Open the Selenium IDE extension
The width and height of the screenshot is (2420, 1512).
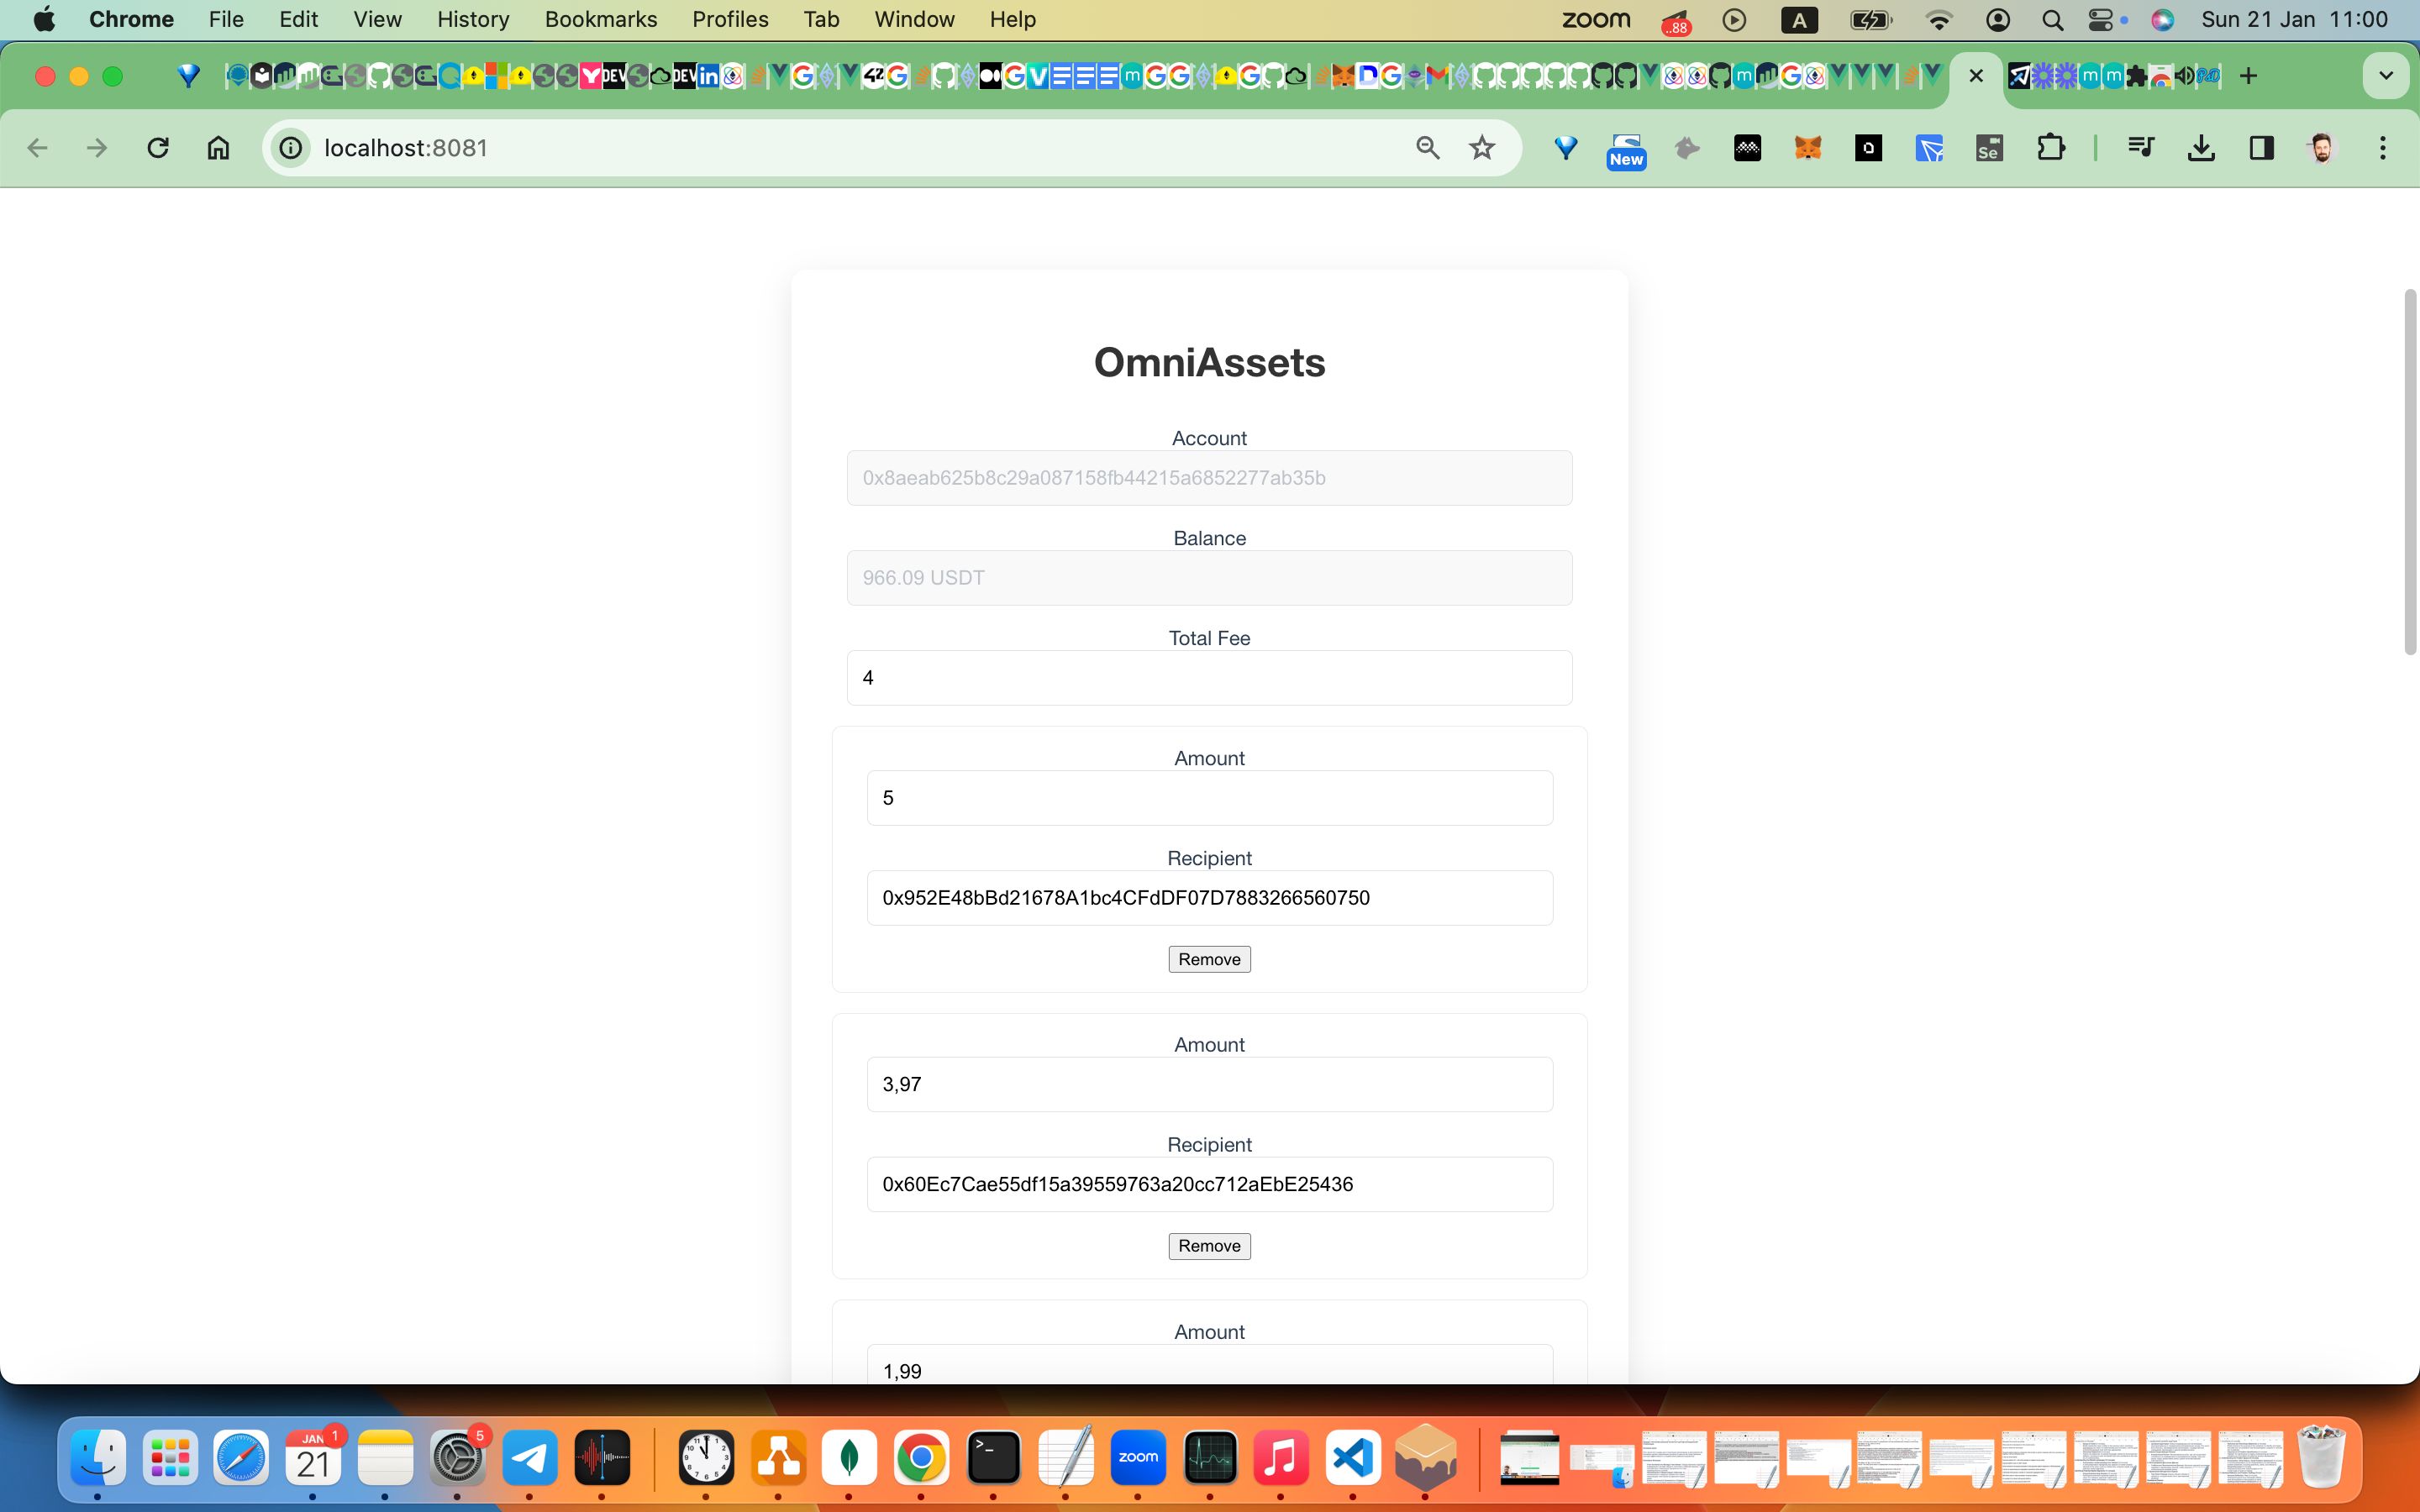(x=1989, y=148)
